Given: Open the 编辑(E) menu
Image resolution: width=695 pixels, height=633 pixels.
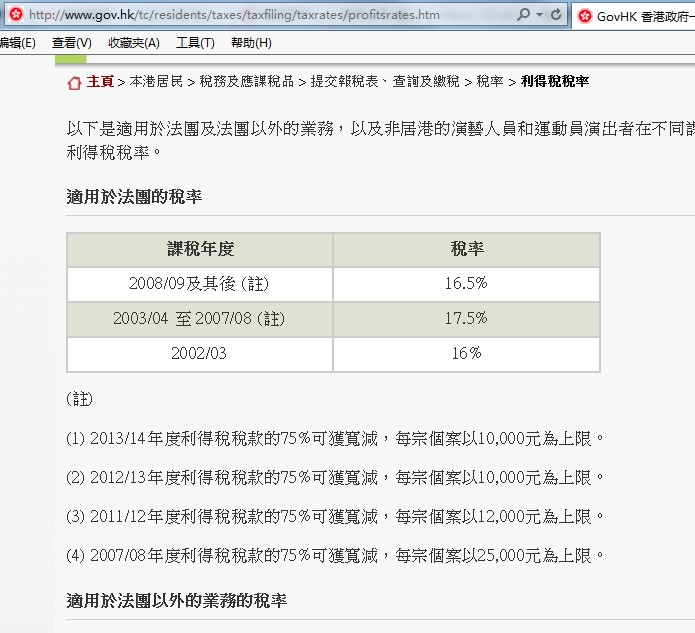Looking at the screenshot, I should 16,43.
